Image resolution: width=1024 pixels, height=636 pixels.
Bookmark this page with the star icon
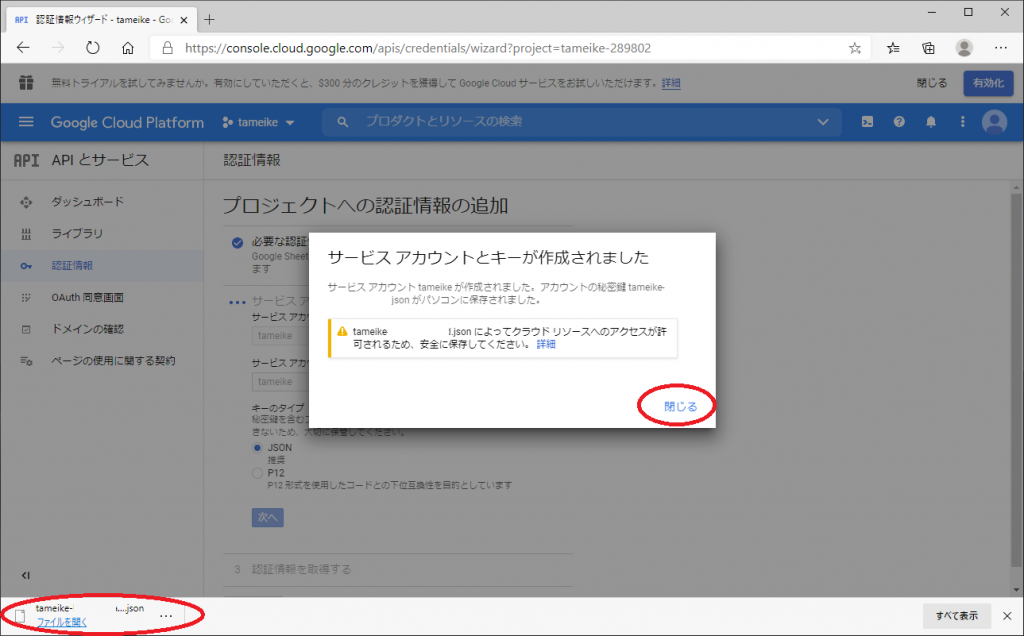[855, 47]
